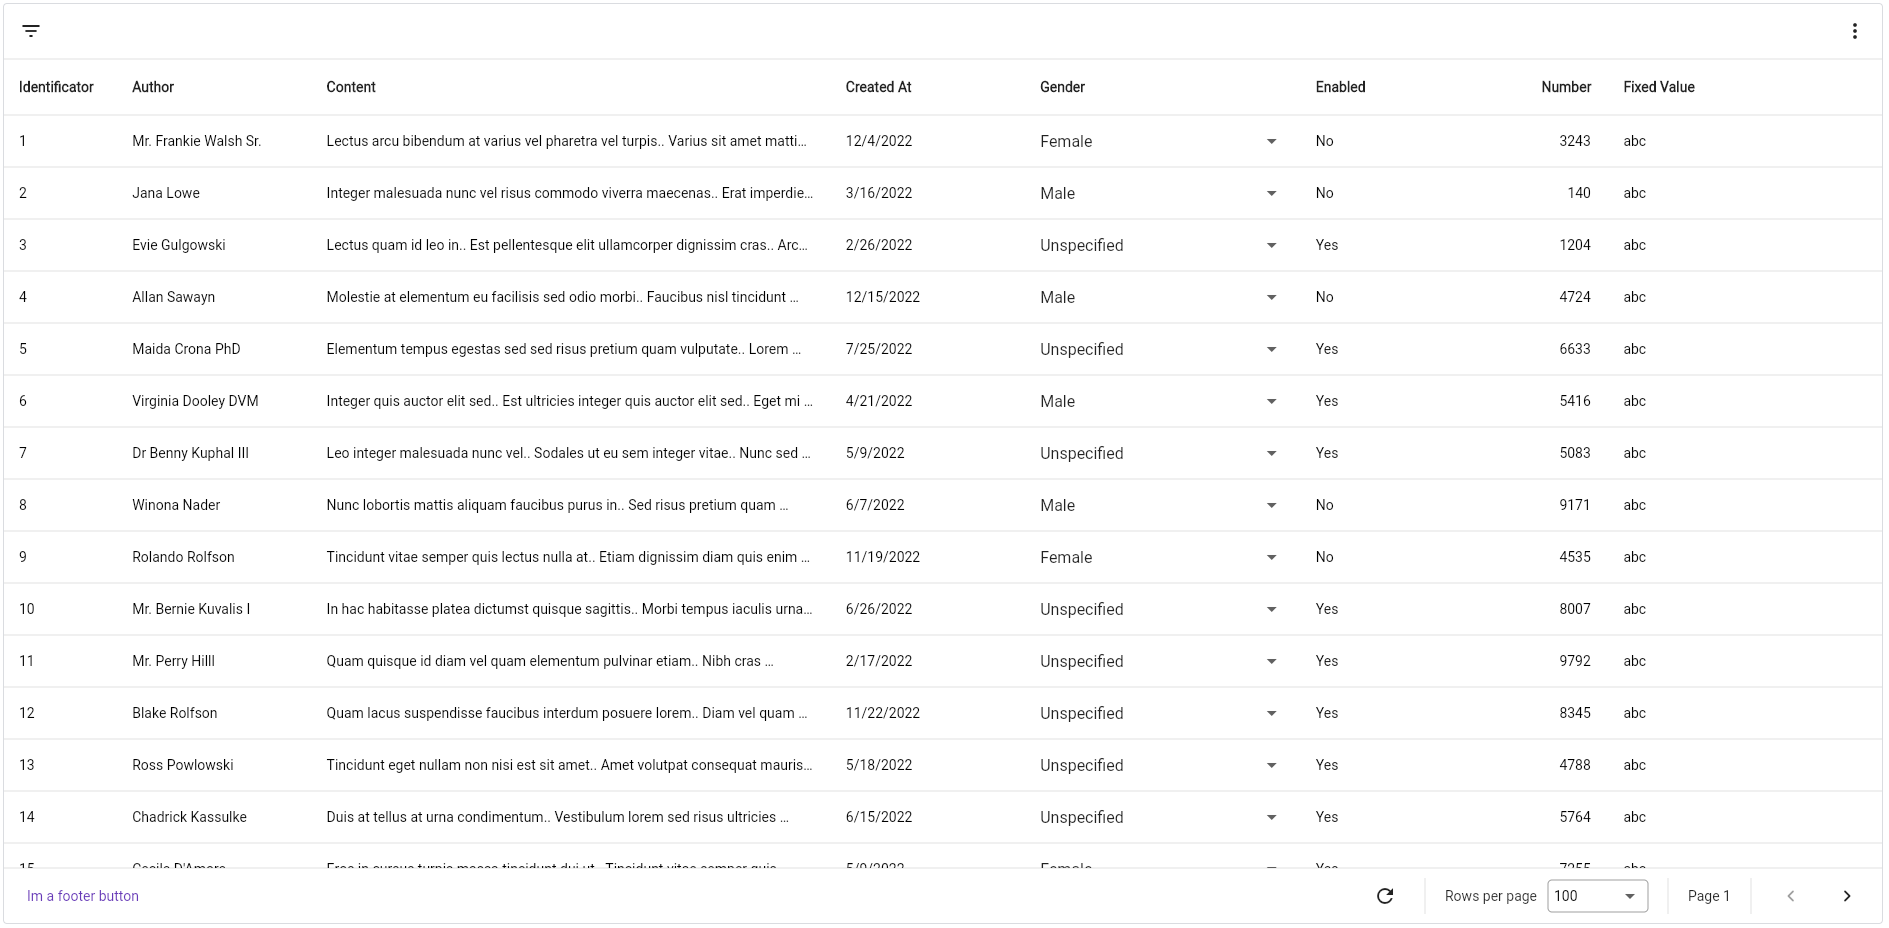The width and height of the screenshot is (1889, 928).
Task: Click Enabled value in Blake Rolfson row
Action: pyautogui.click(x=1327, y=713)
